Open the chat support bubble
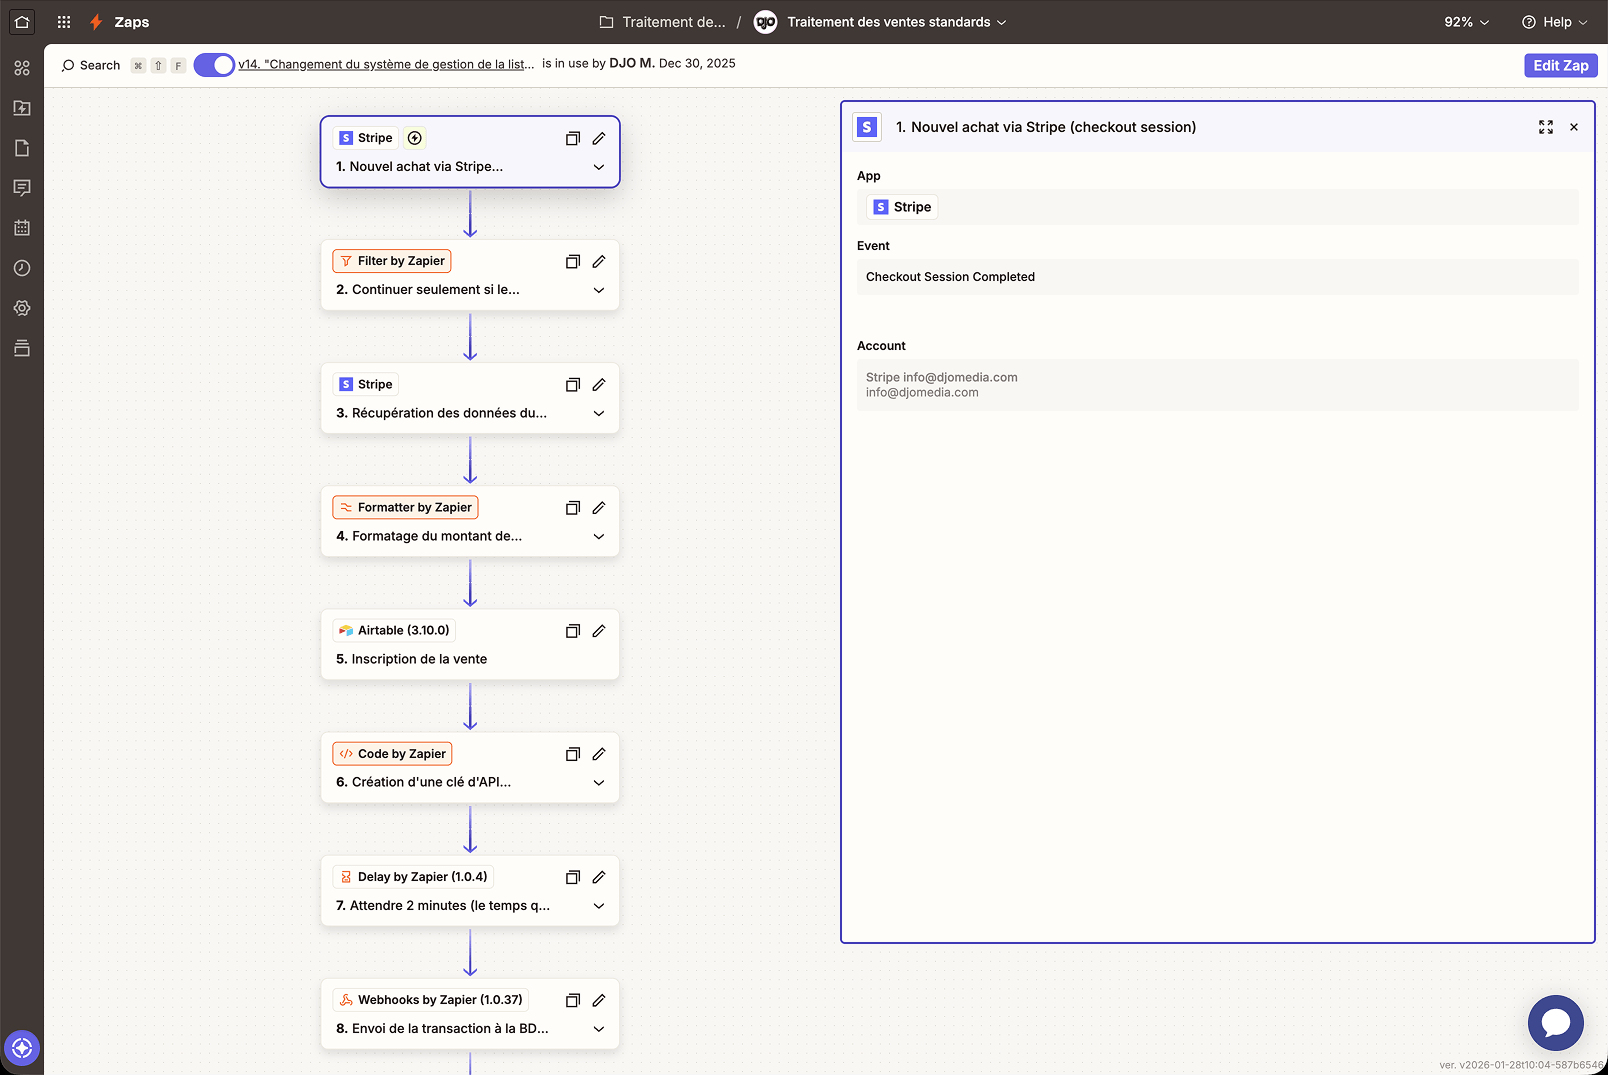 pyautogui.click(x=1555, y=1022)
